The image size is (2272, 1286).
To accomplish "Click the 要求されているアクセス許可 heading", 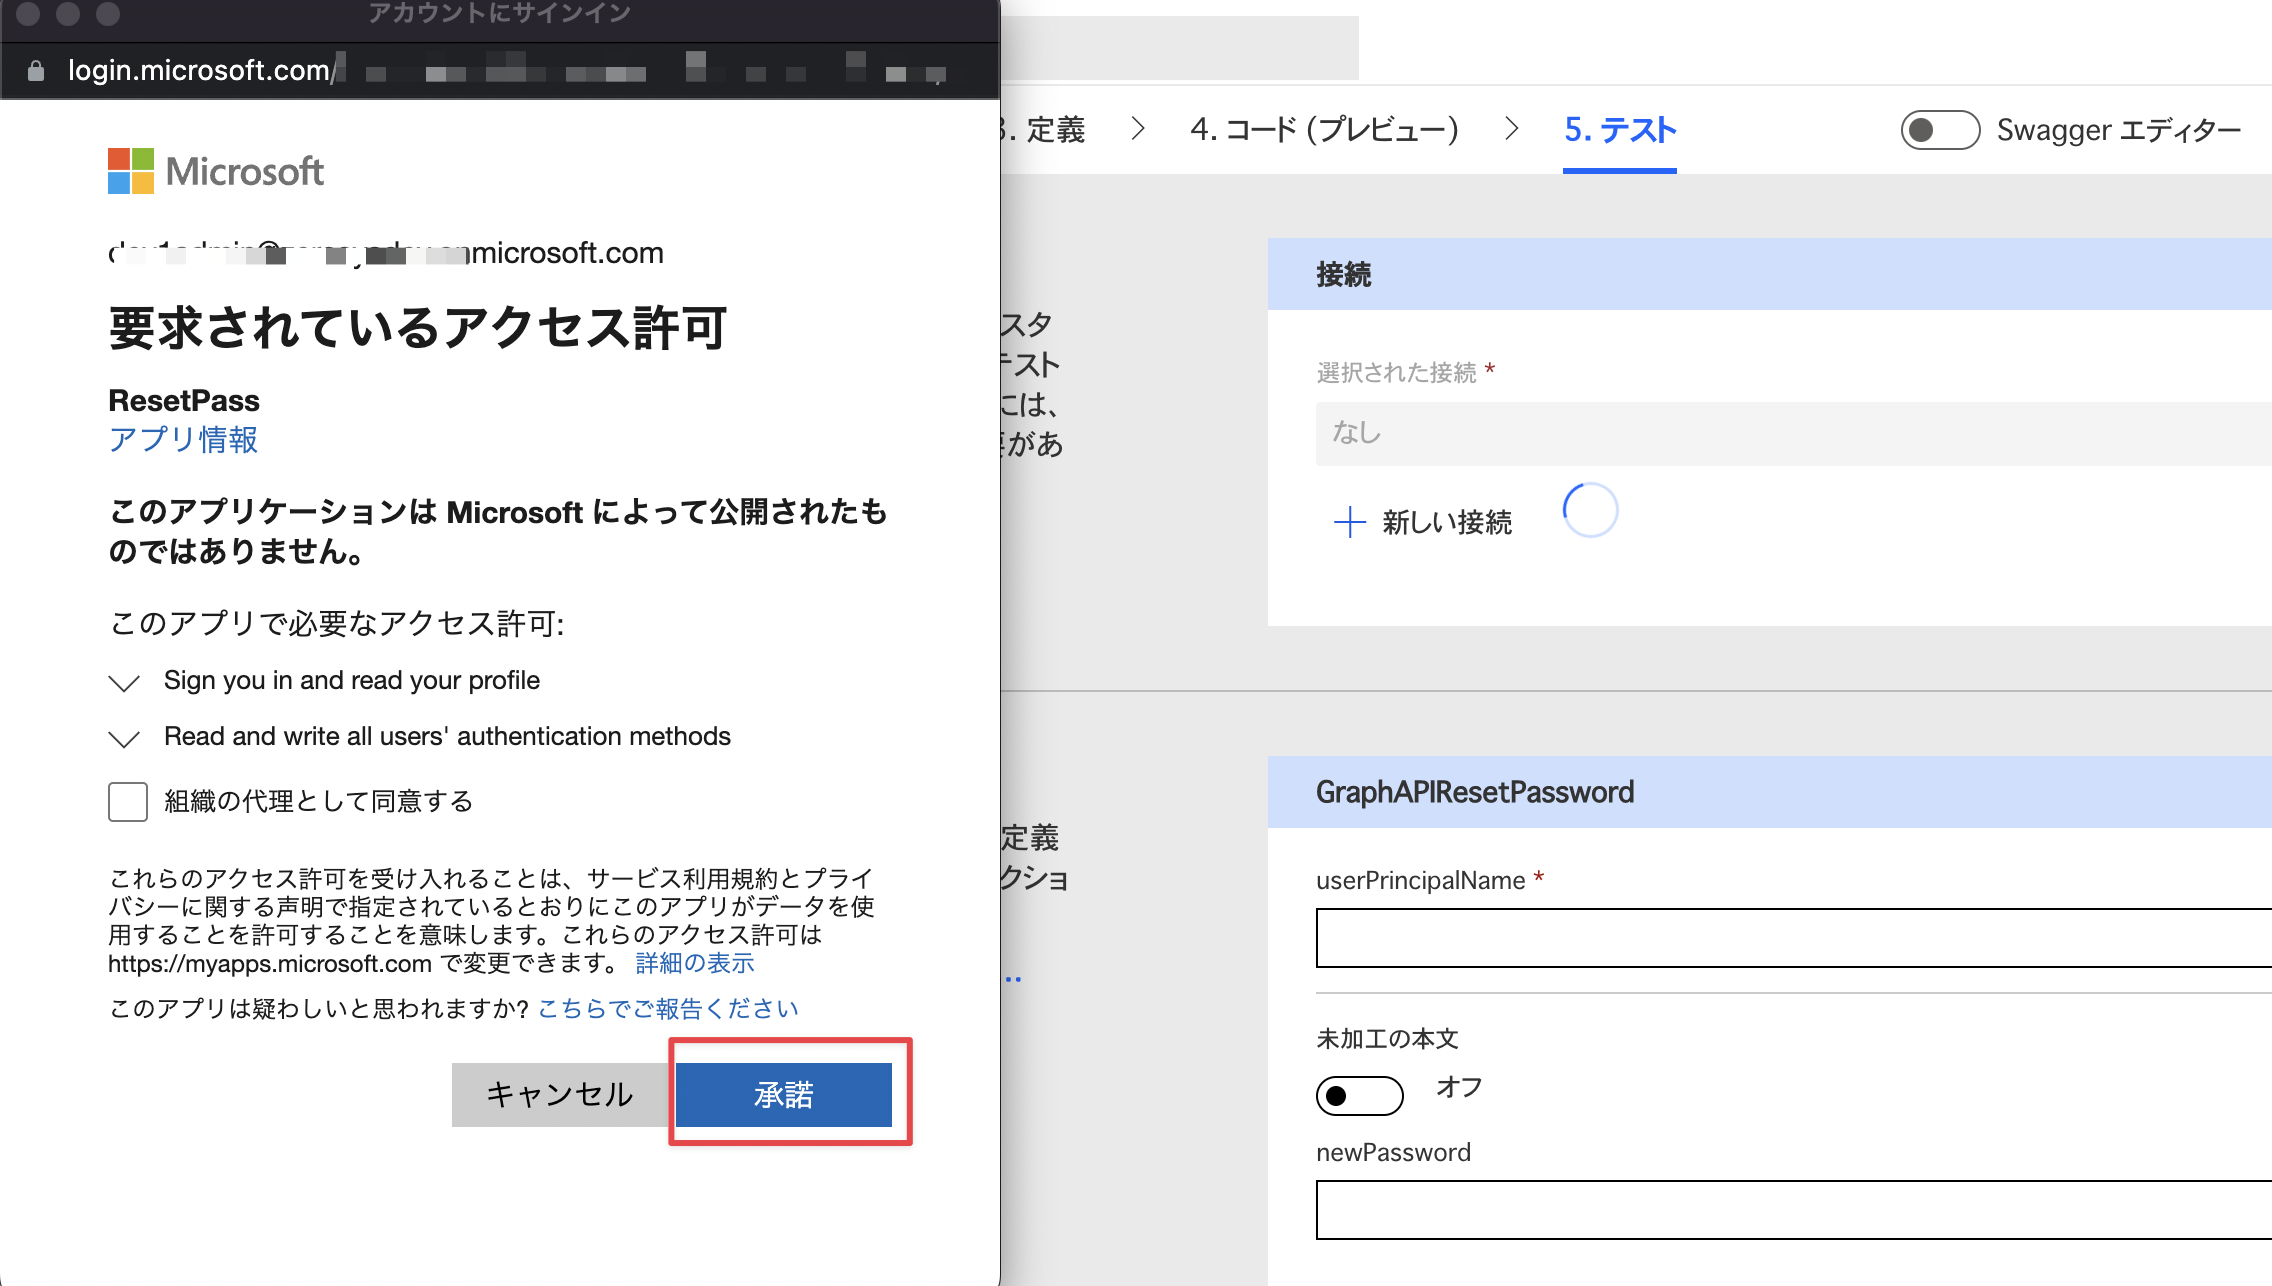I will click(x=418, y=328).
